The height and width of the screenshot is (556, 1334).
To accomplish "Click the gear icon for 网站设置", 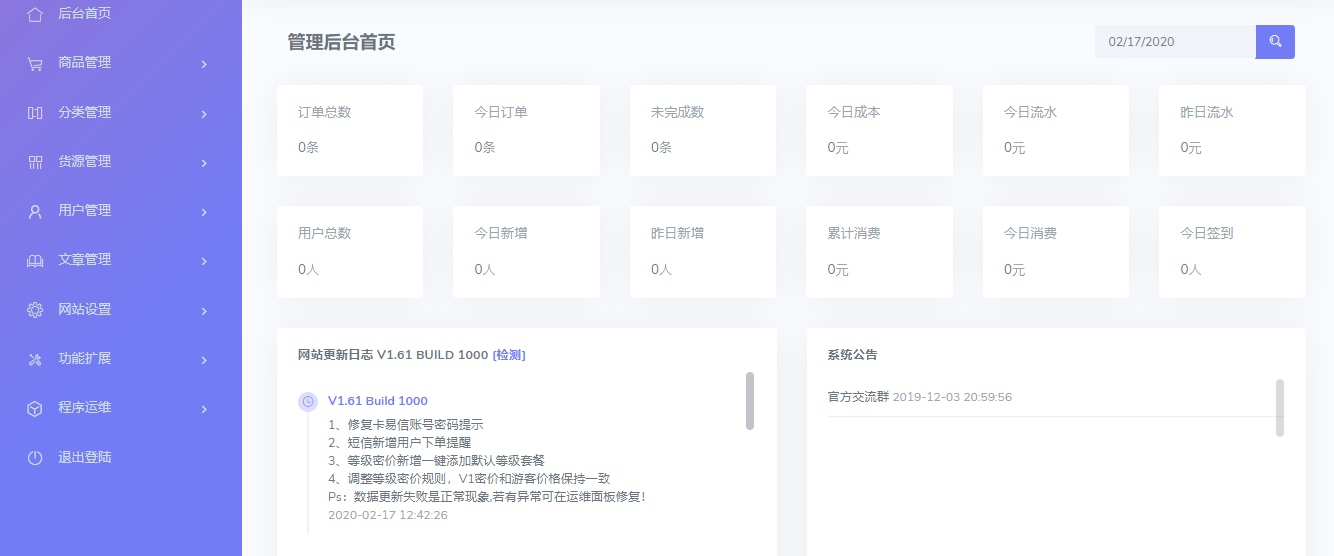I will 35,310.
